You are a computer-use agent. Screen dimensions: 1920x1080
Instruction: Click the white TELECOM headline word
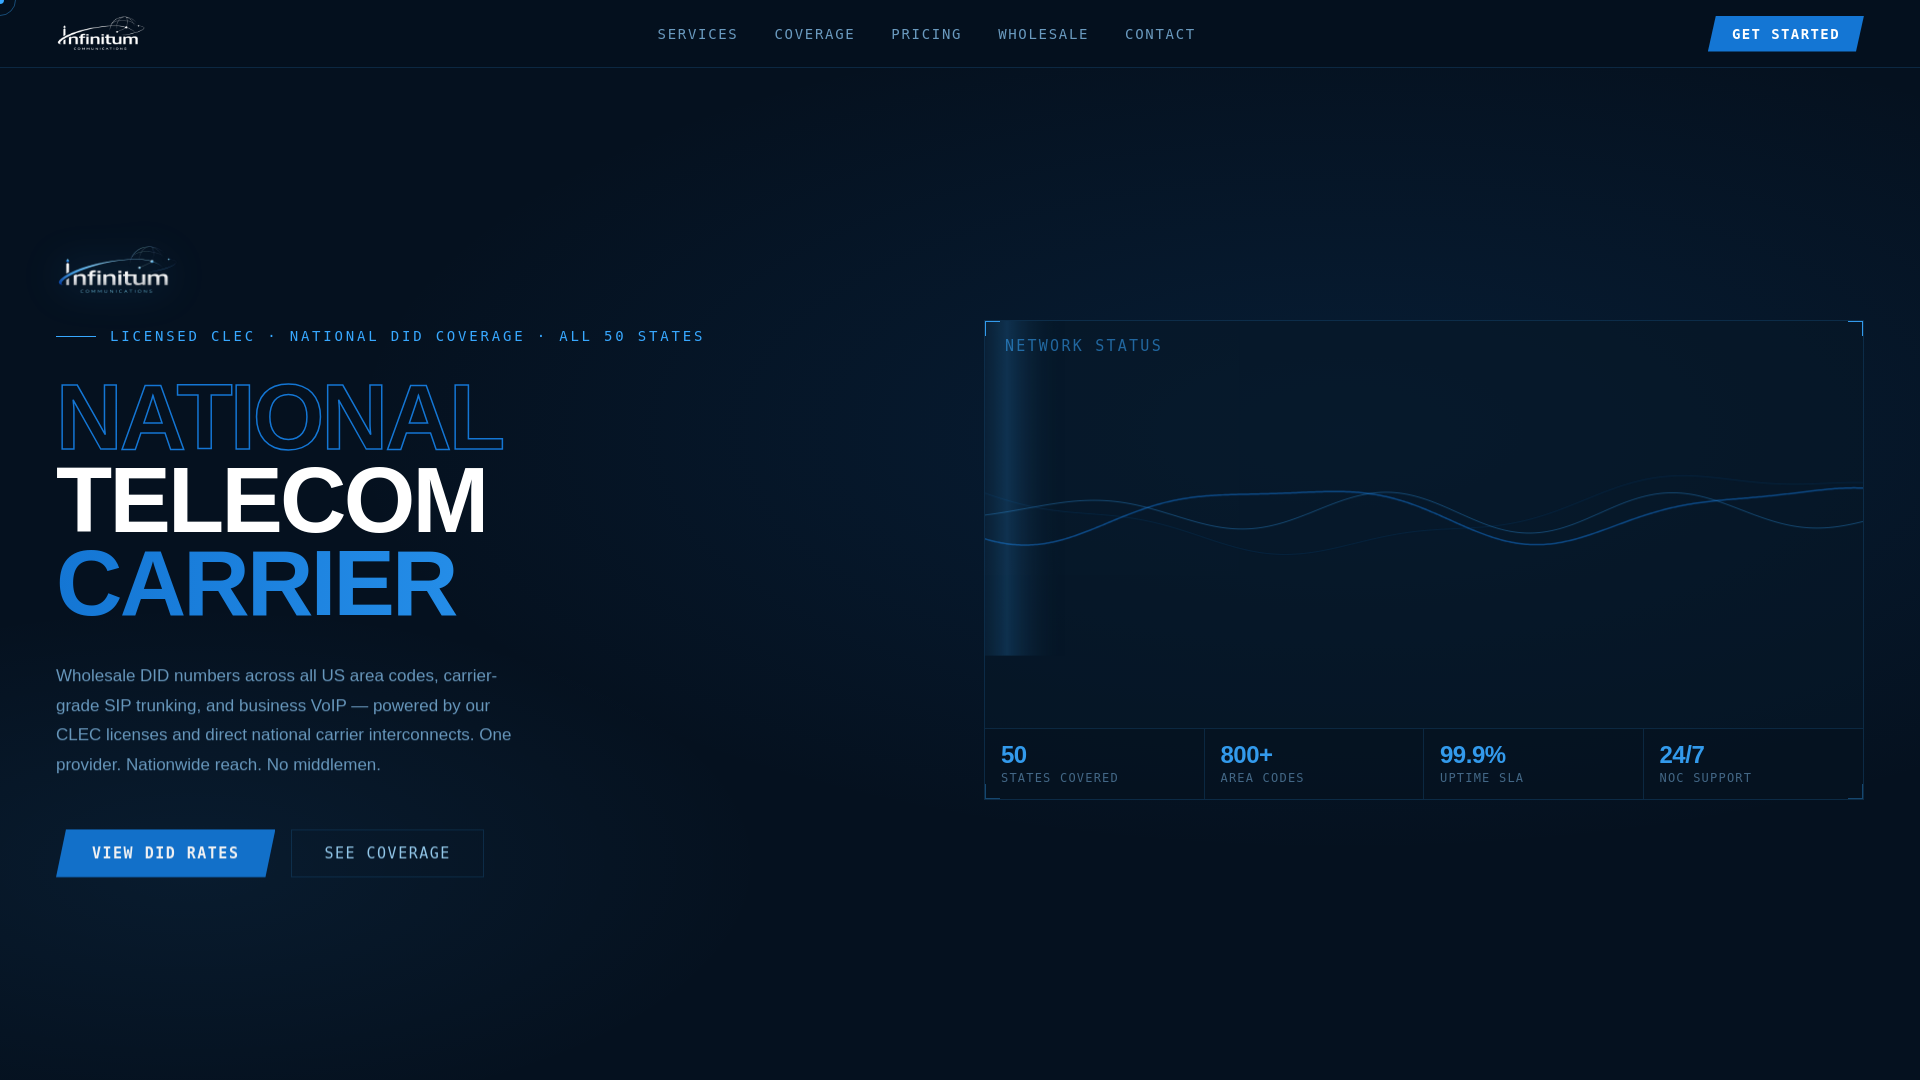click(x=271, y=500)
